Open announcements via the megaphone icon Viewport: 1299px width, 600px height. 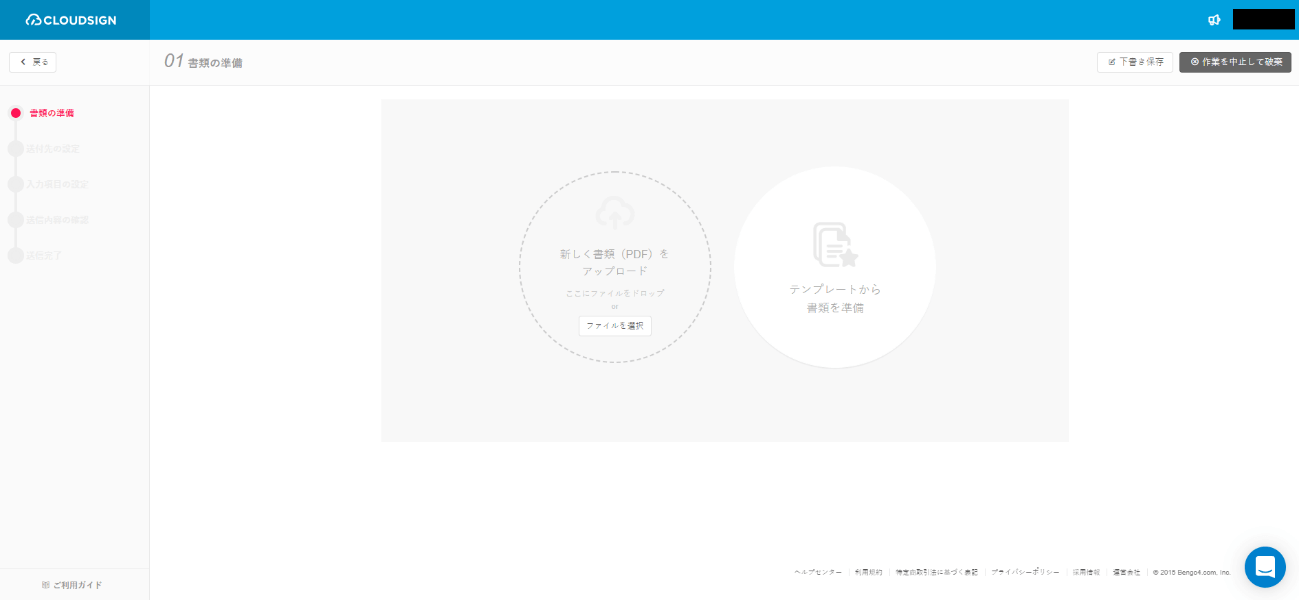1213,18
